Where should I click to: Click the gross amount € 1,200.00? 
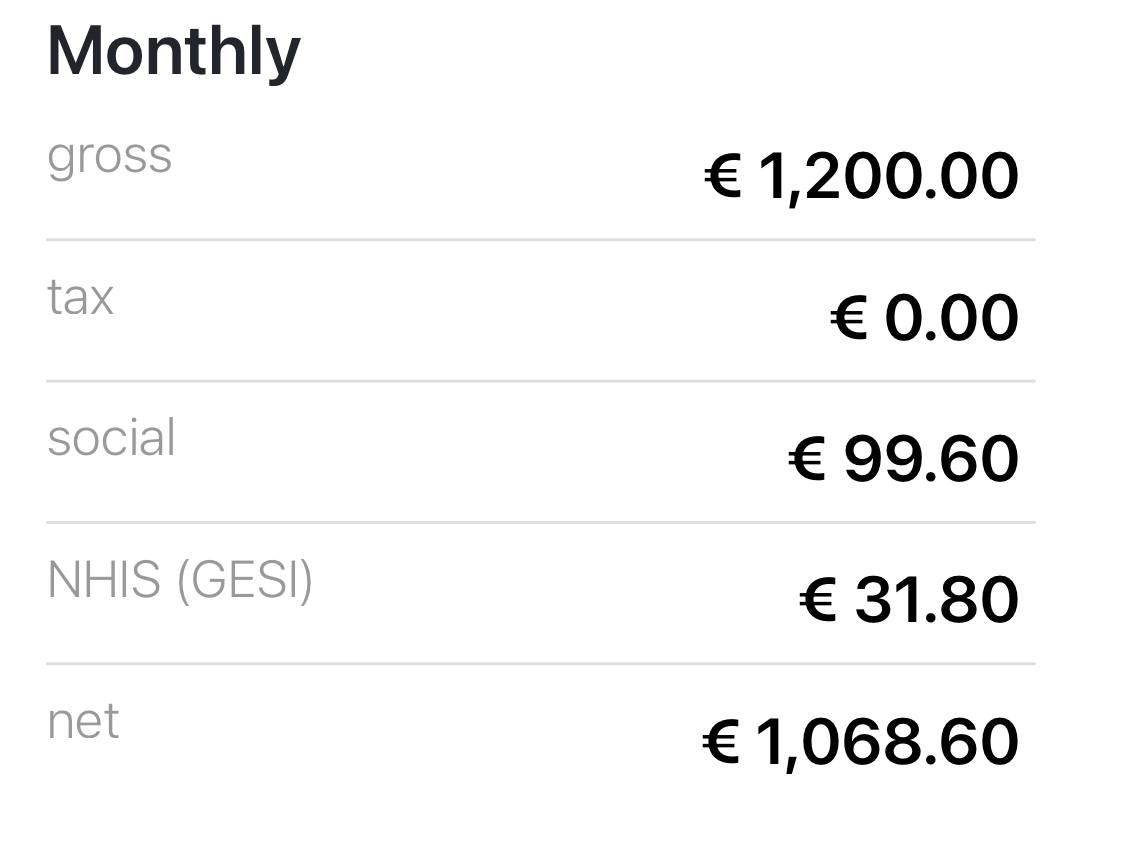861,176
